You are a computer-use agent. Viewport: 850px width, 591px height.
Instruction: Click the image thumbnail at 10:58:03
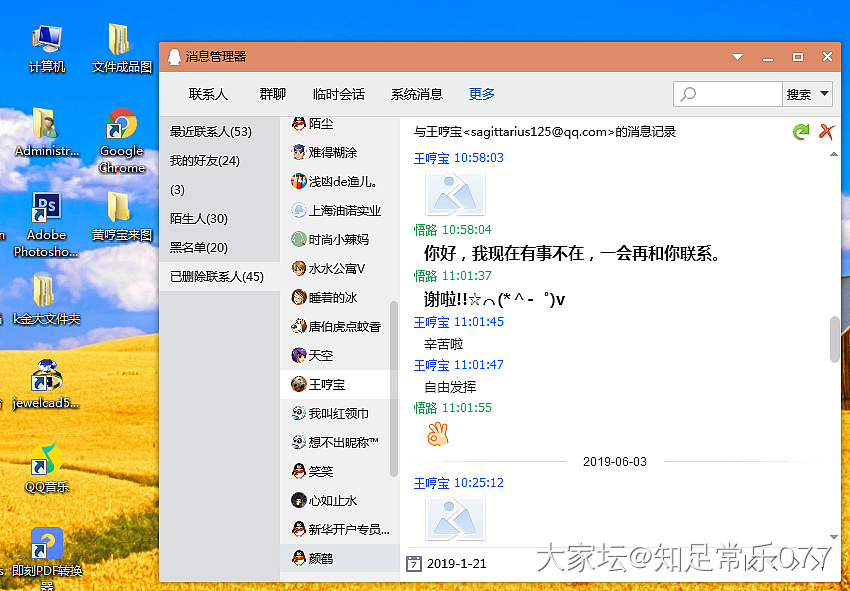455,194
